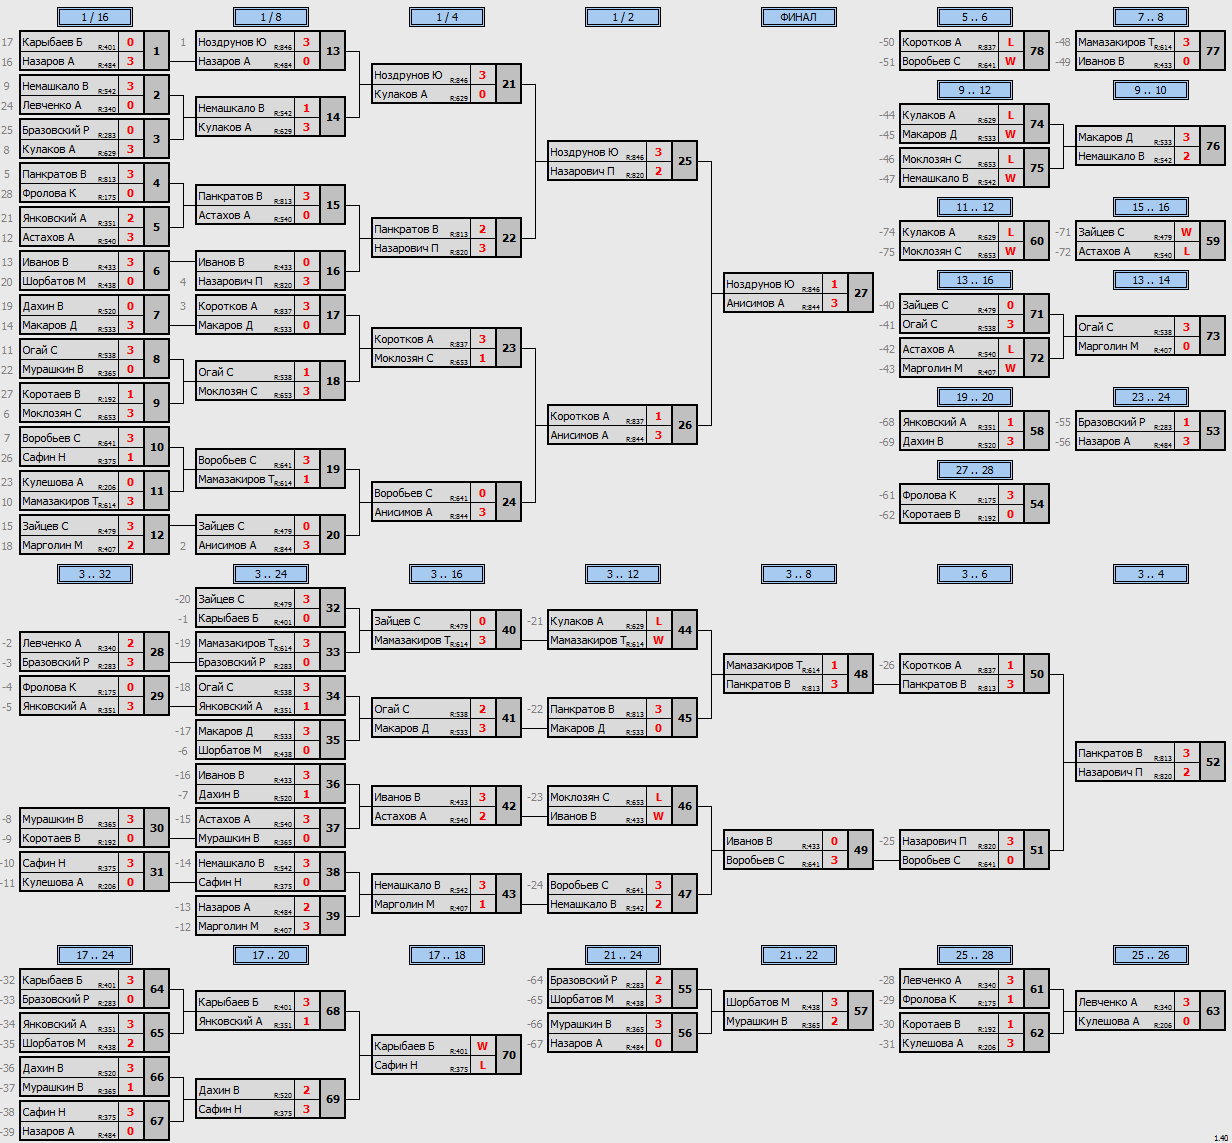The height and width of the screenshot is (1143, 1232).
Task: Open the '3 .. 4' bracket header
Action: tap(1151, 574)
